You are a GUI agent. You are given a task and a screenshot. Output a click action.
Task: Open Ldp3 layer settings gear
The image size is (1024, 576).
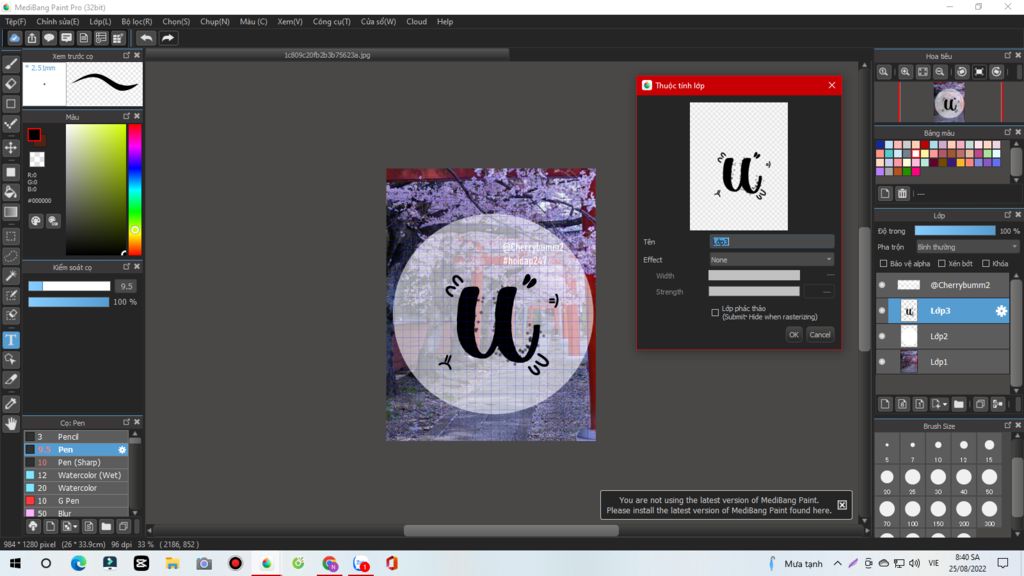[x=1000, y=311]
